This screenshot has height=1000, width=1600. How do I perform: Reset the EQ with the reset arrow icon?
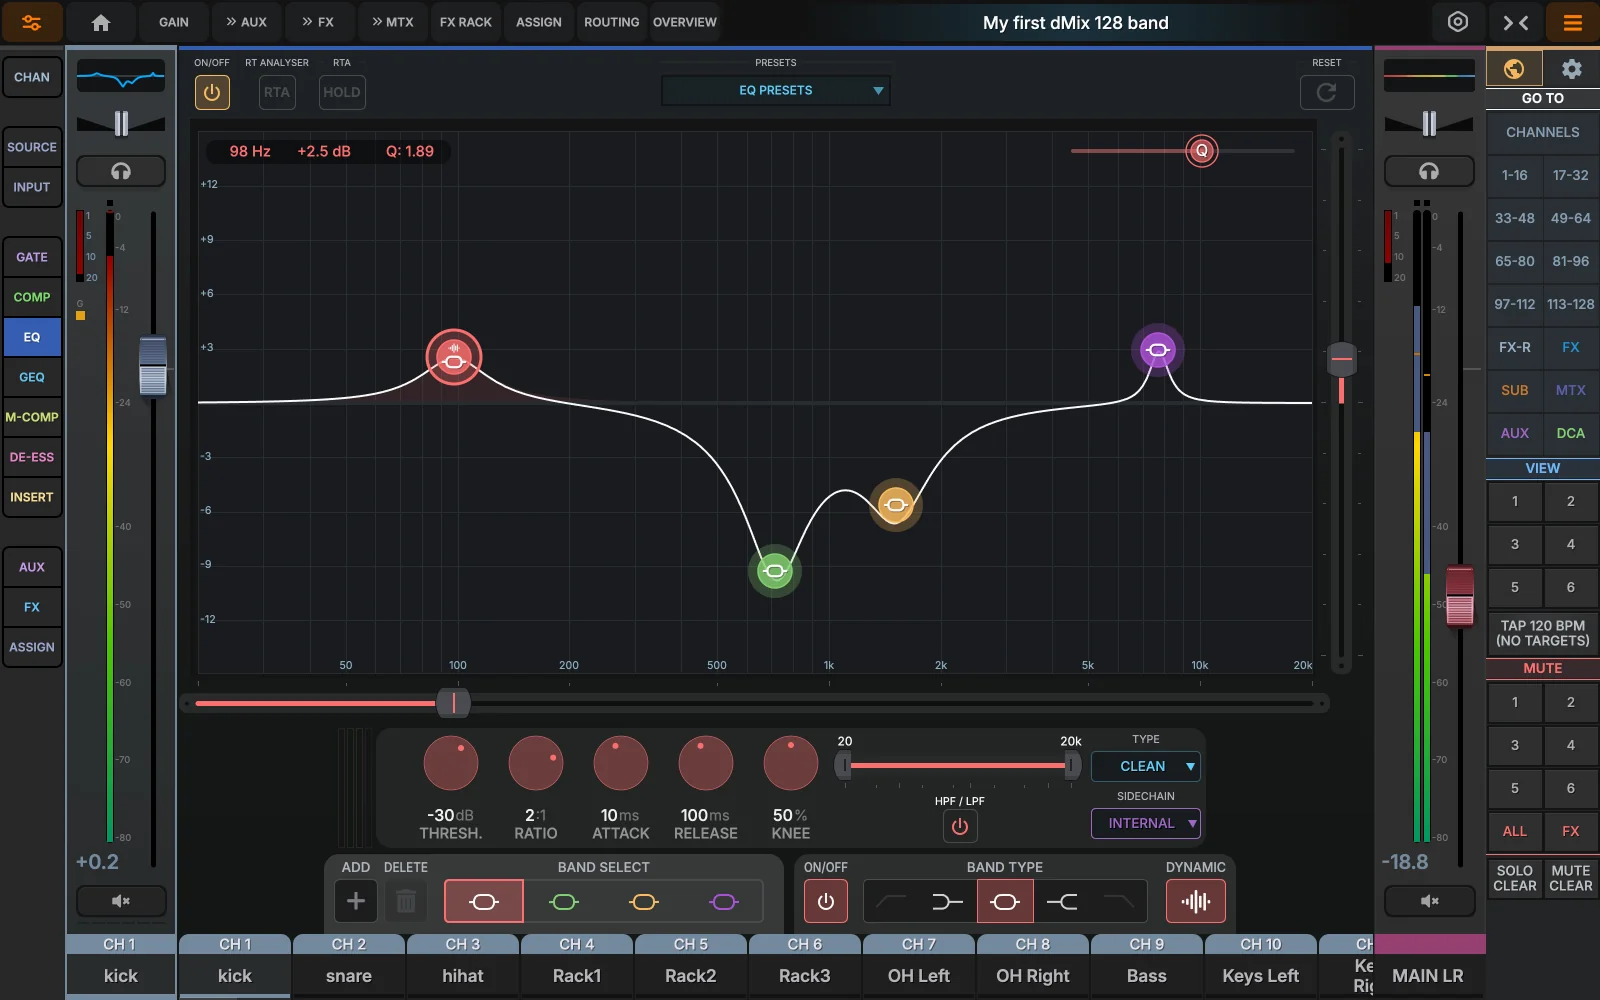(x=1327, y=92)
